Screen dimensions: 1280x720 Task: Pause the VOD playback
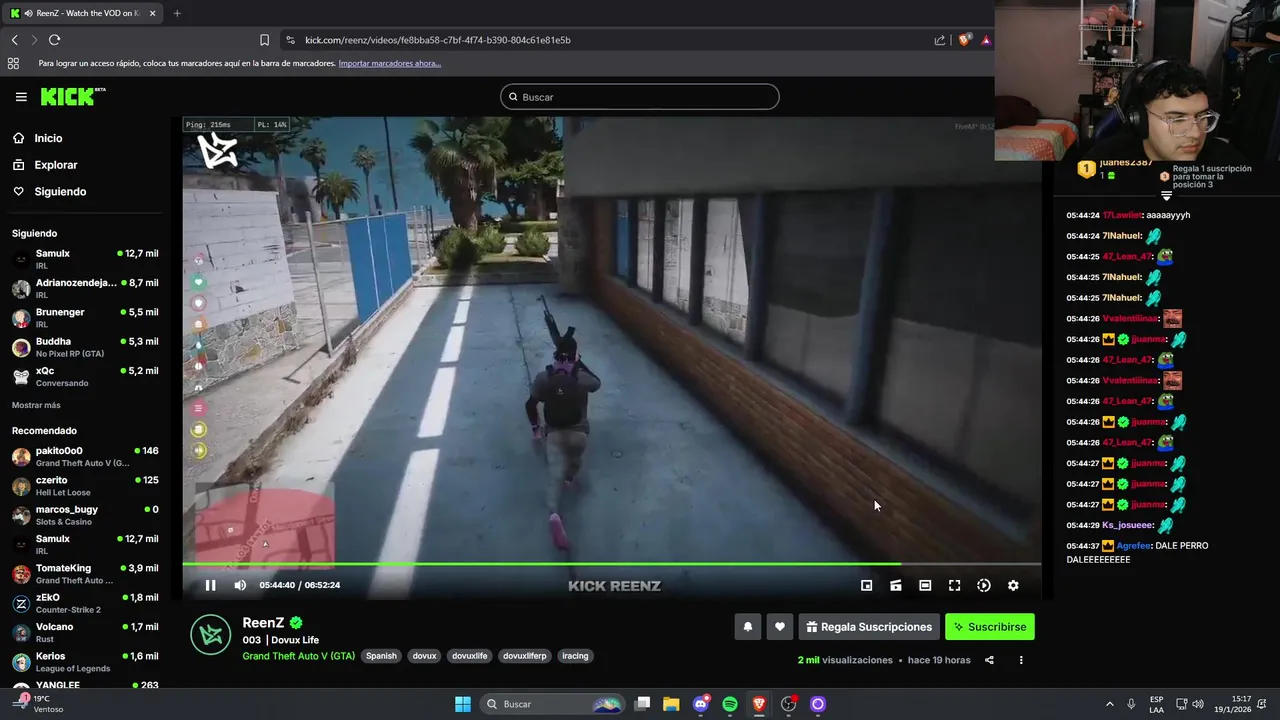point(210,585)
